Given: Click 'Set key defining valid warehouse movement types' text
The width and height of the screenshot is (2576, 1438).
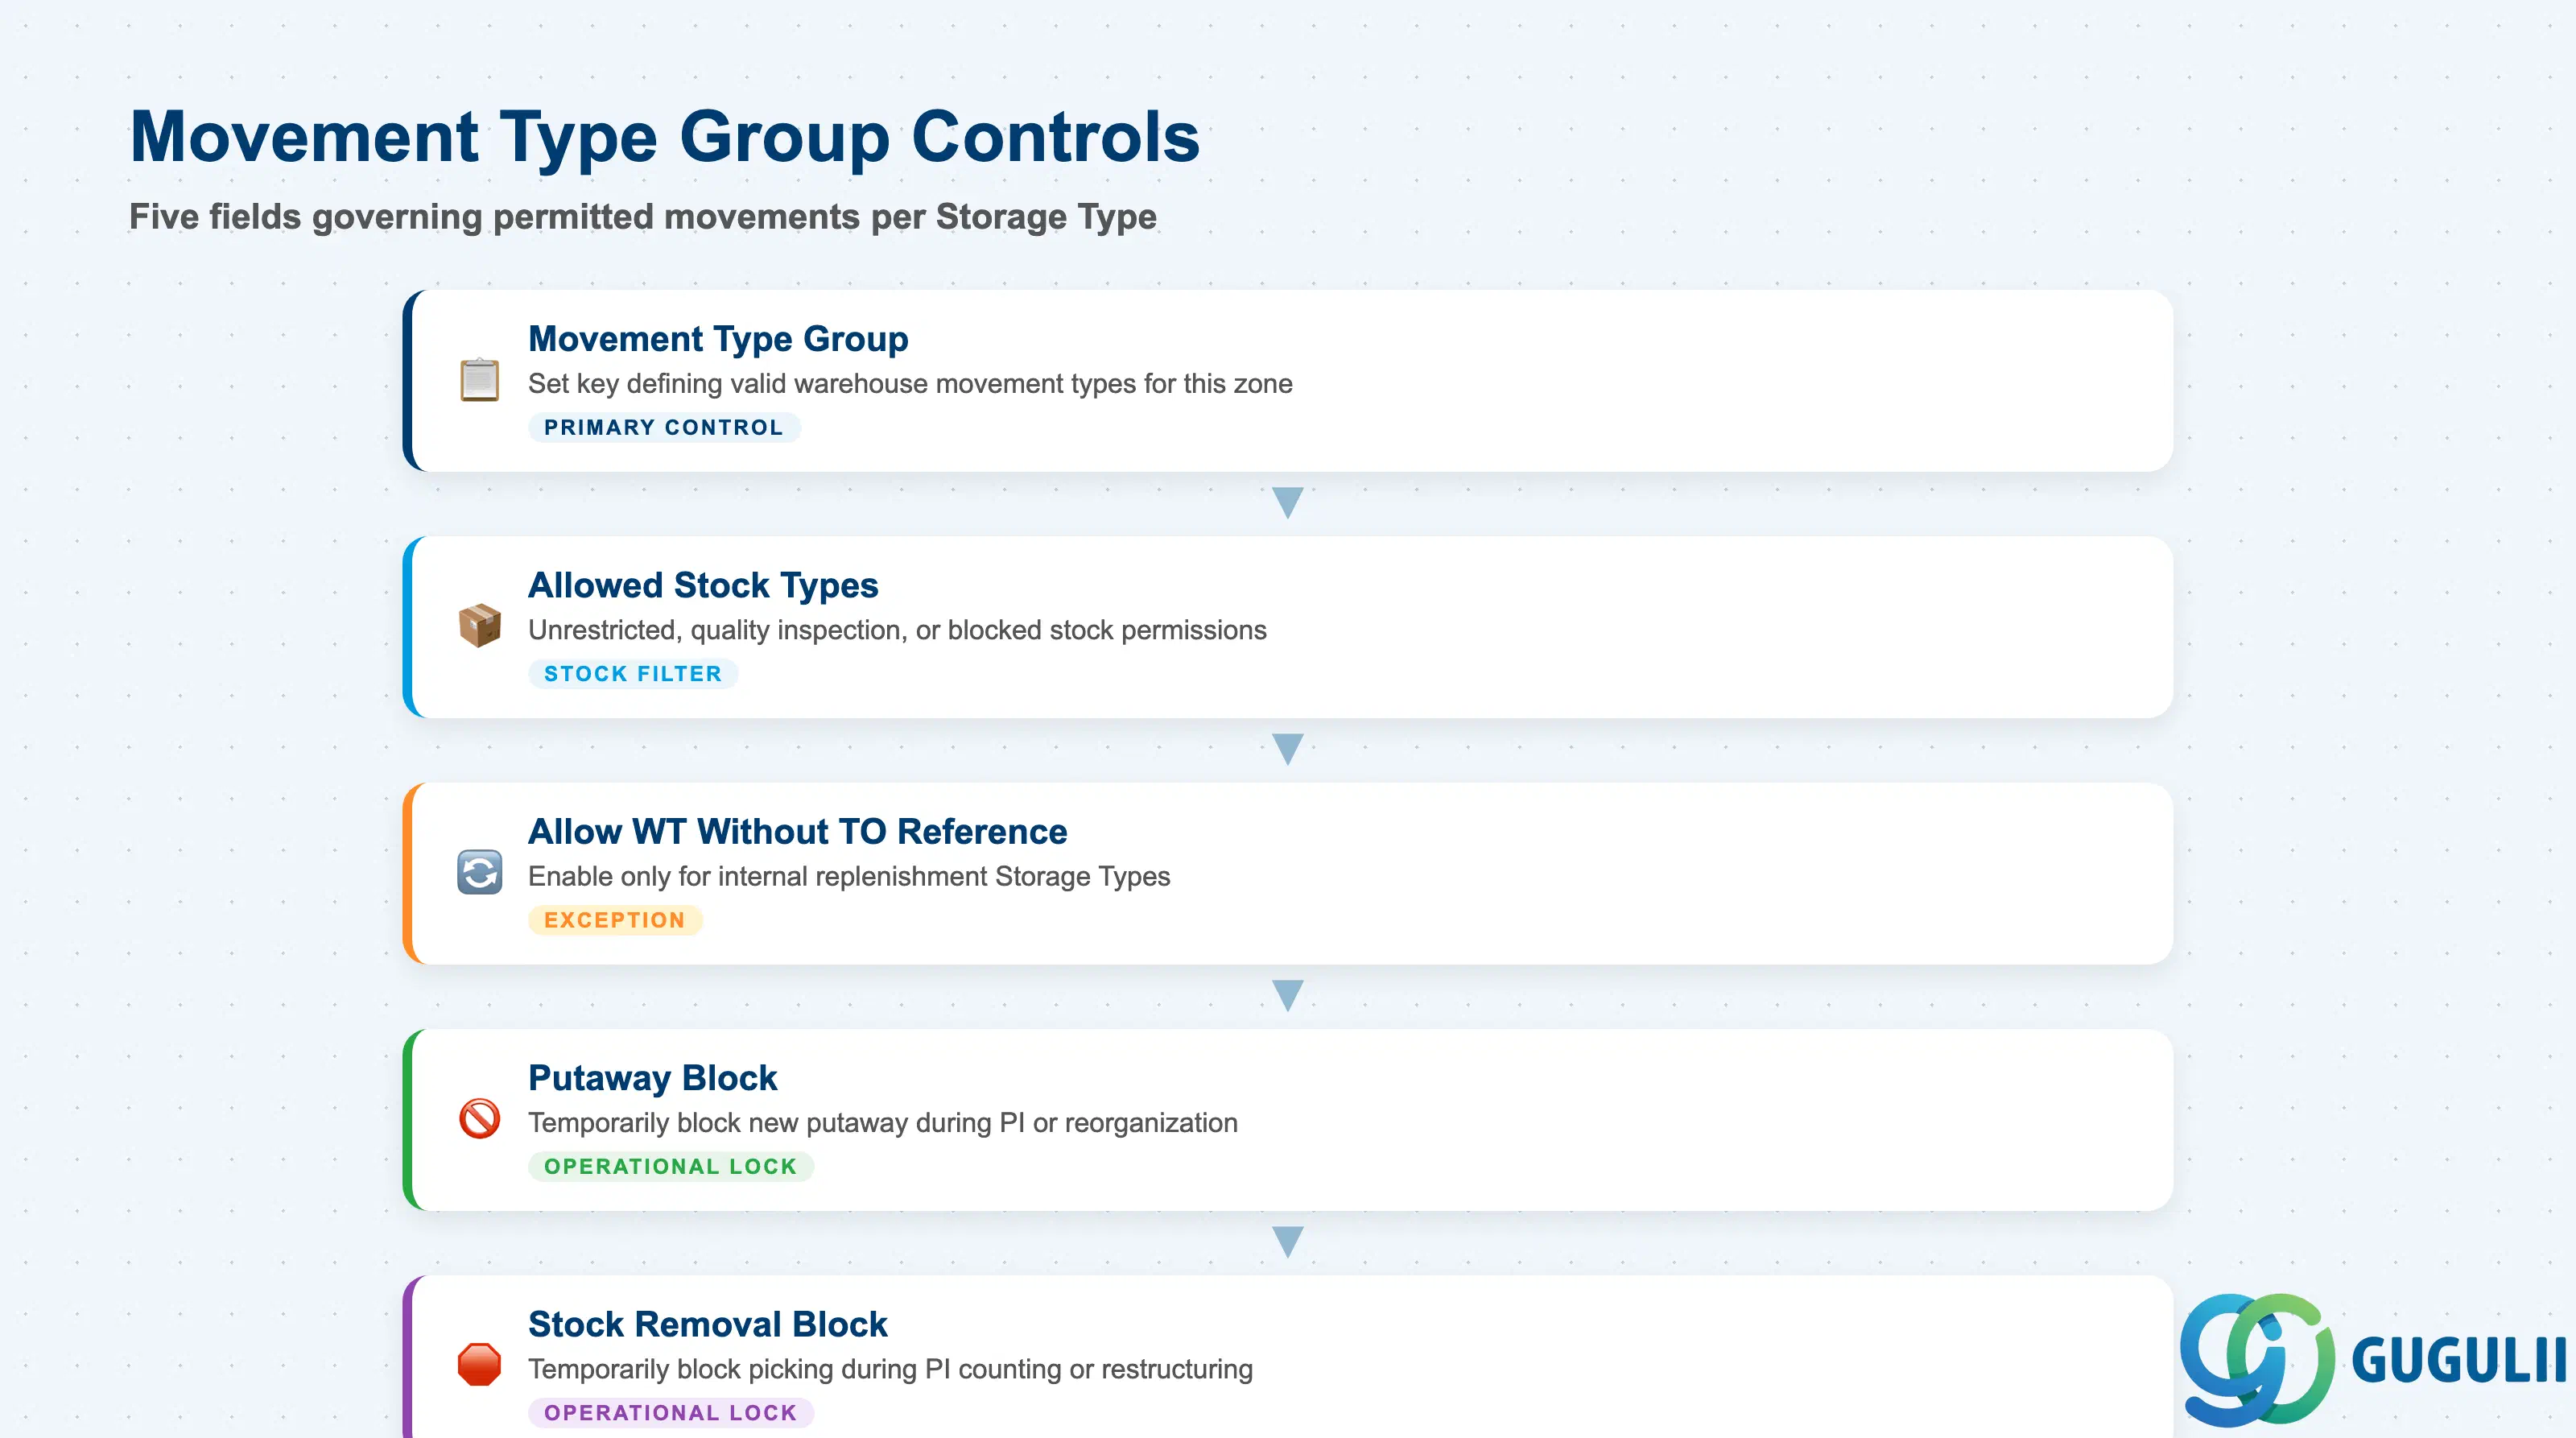Looking at the screenshot, I should click(x=910, y=383).
